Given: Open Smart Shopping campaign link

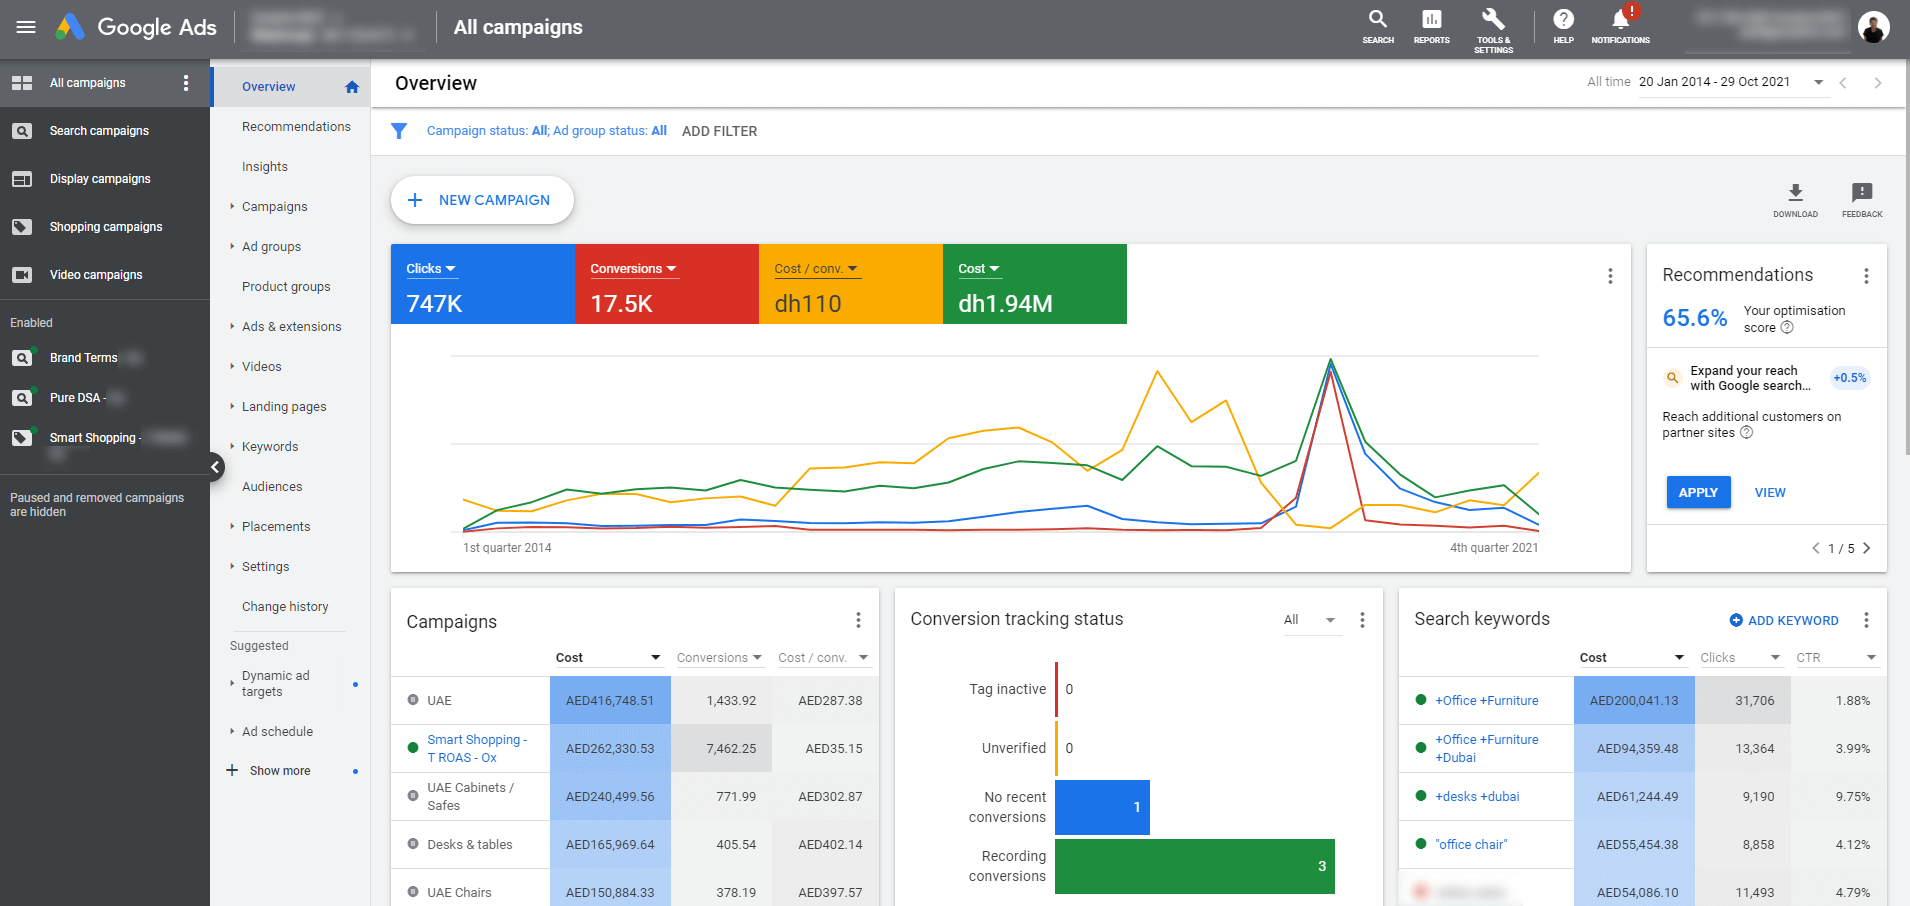Looking at the screenshot, I should click(477, 749).
